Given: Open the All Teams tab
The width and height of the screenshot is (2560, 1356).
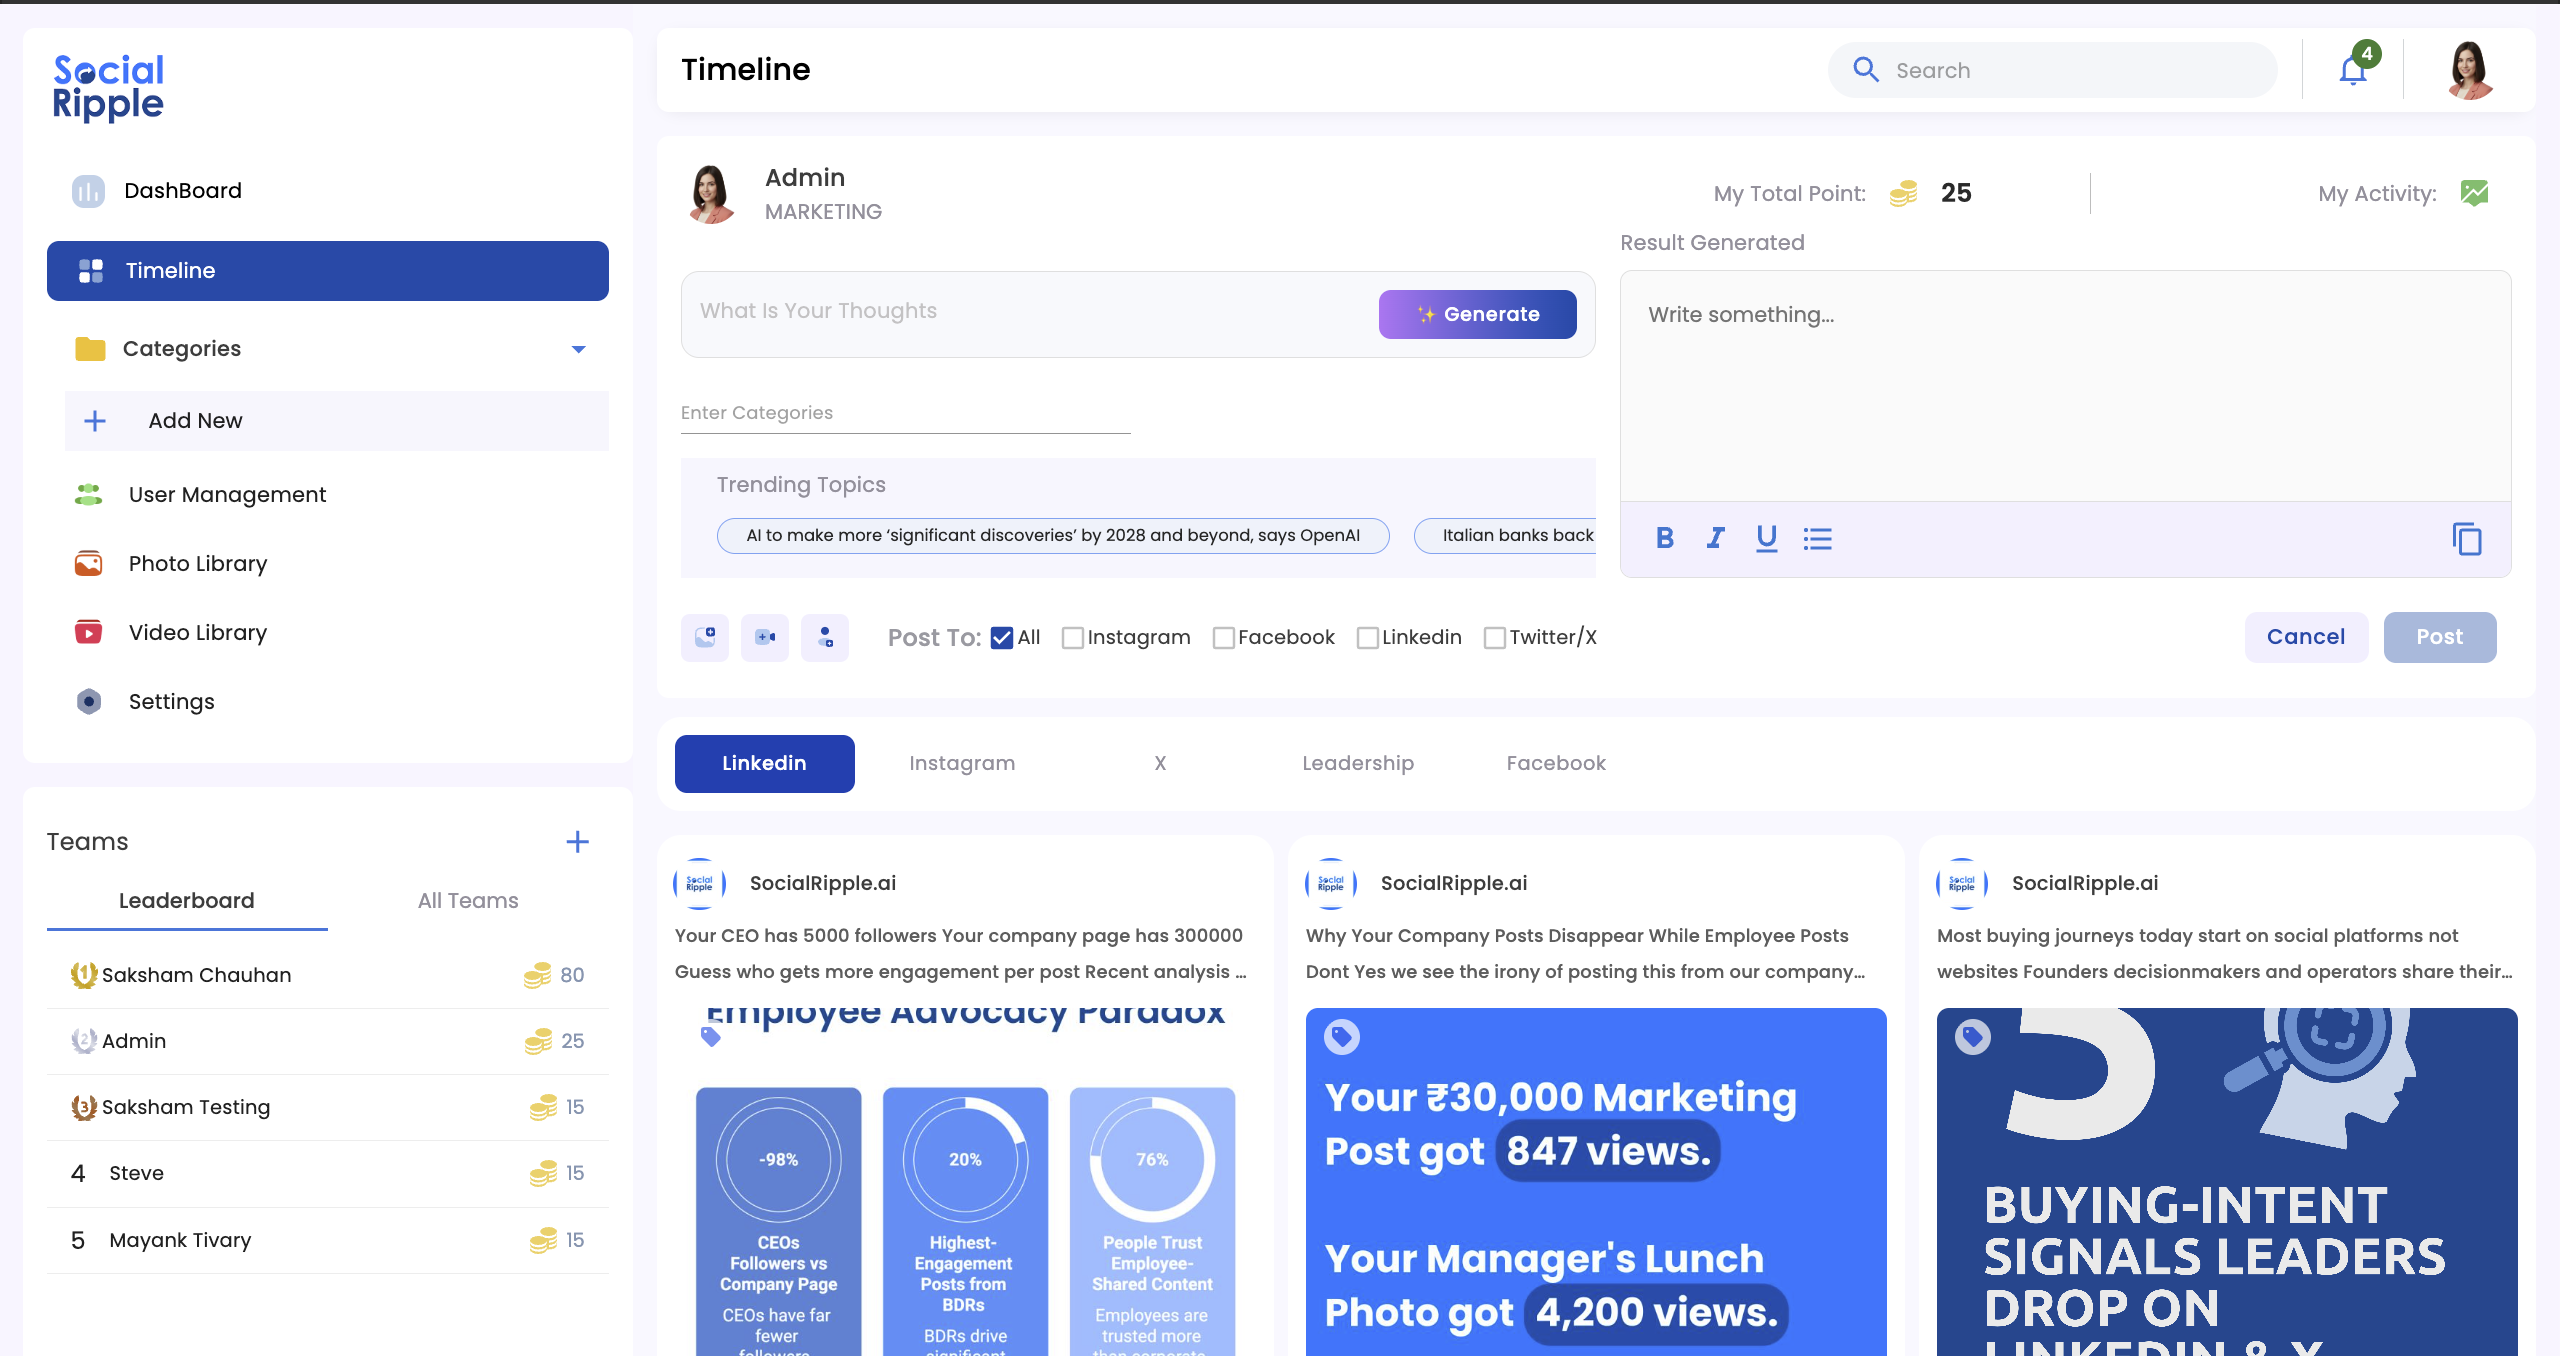Looking at the screenshot, I should coord(467,901).
